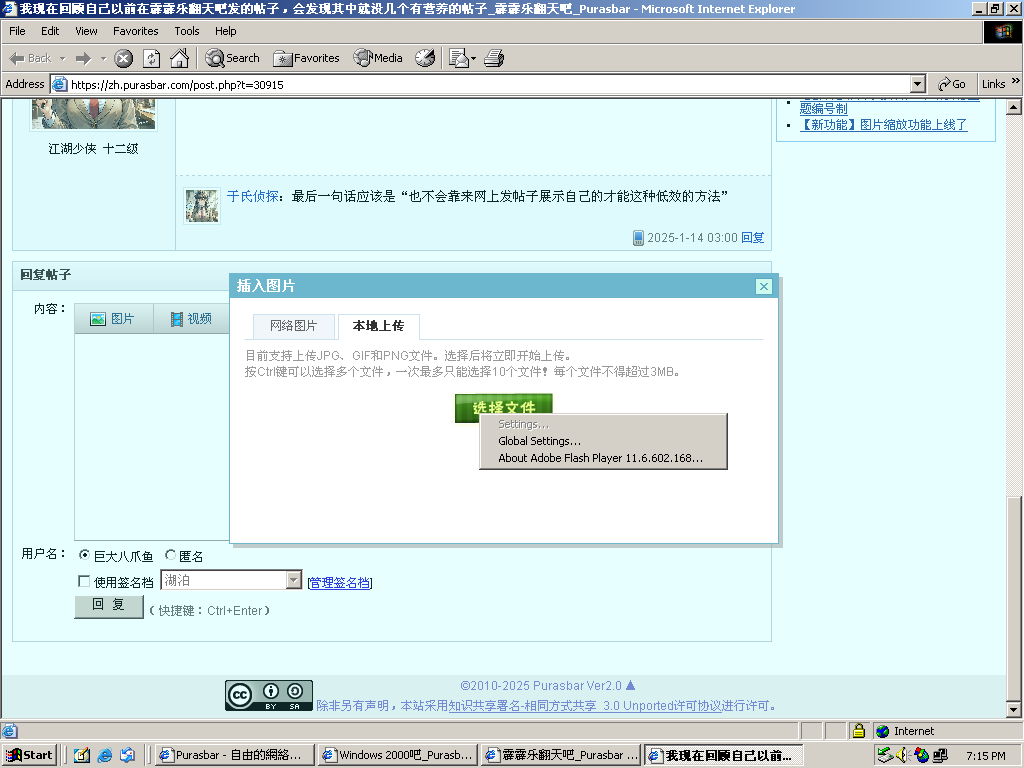Open the Back button history dropdown
This screenshot has height=768, width=1024.
click(x=63, y=58)
